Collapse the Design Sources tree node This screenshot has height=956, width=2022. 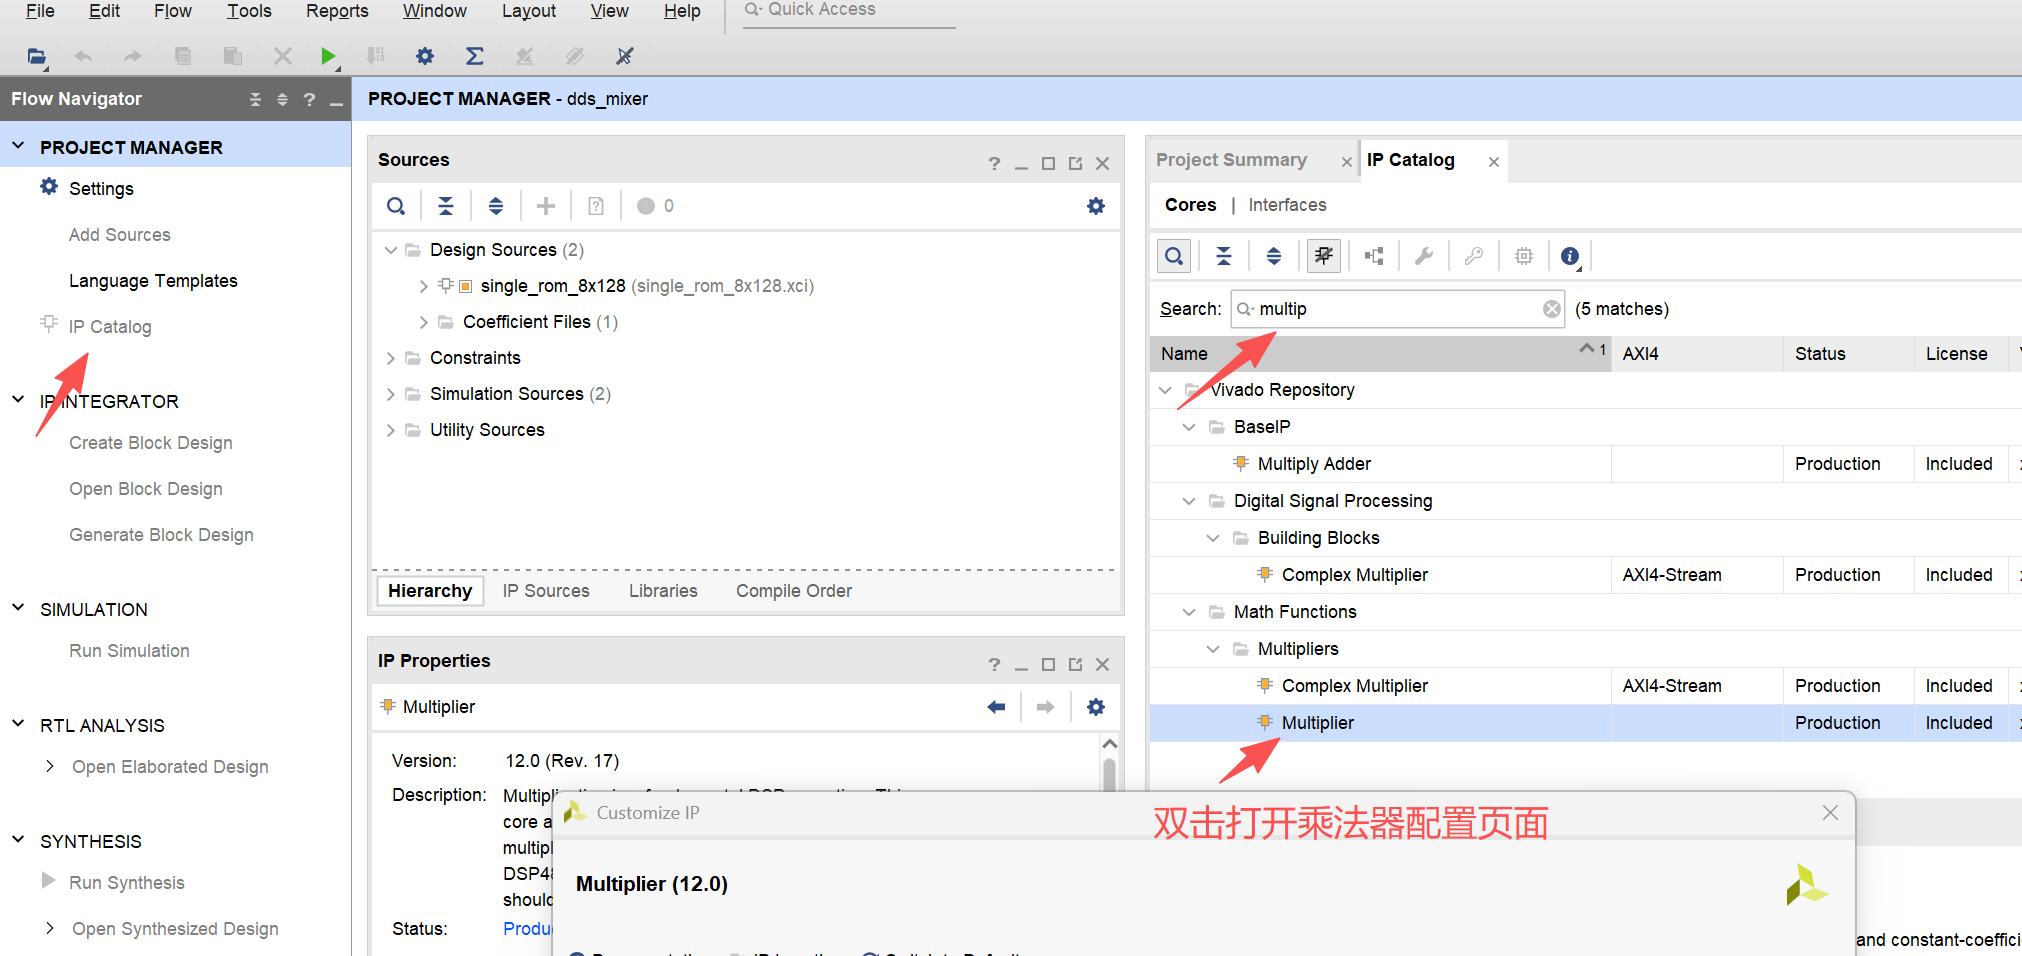pos(391,250)
